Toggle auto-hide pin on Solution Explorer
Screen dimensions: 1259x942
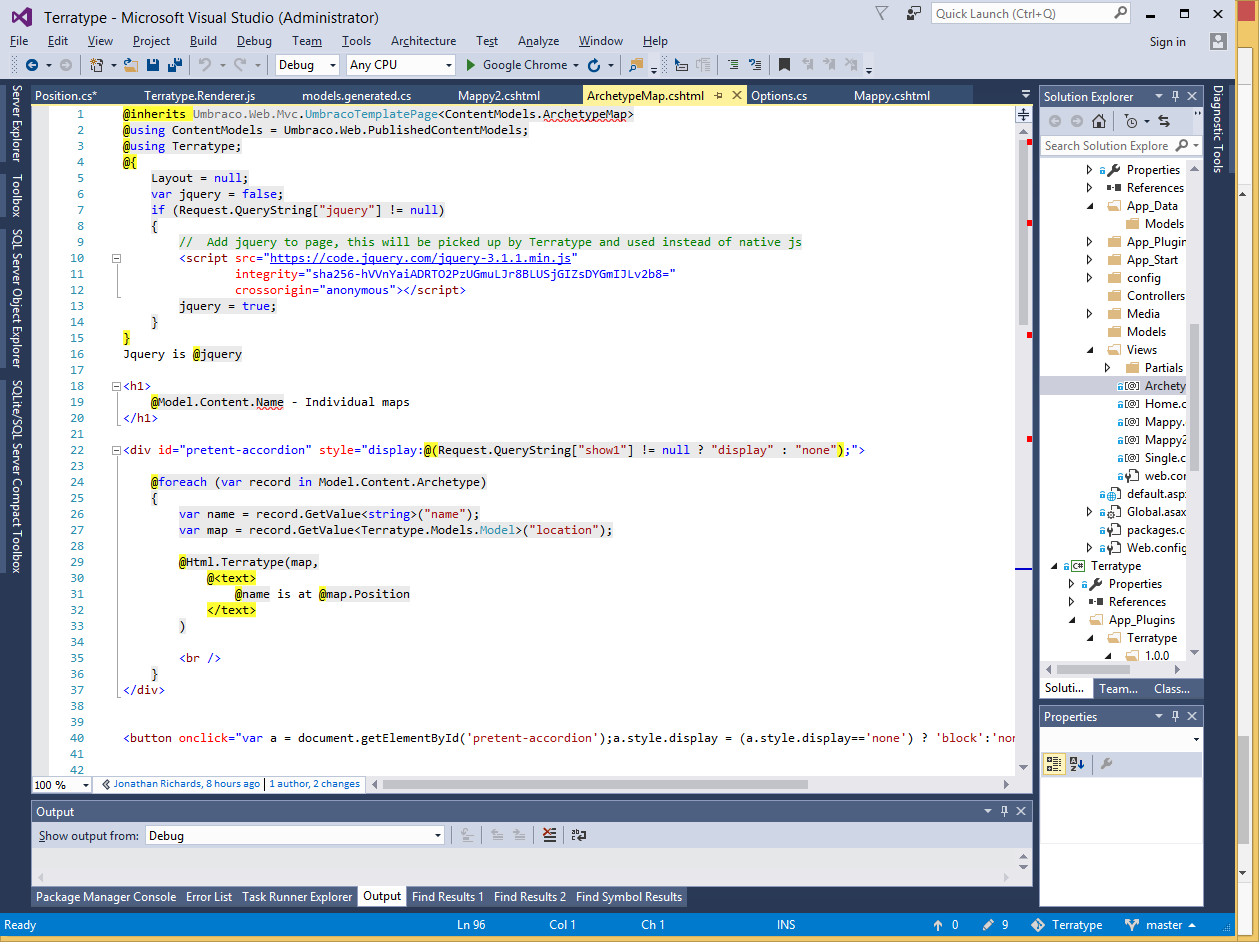tap(1176, 96)
